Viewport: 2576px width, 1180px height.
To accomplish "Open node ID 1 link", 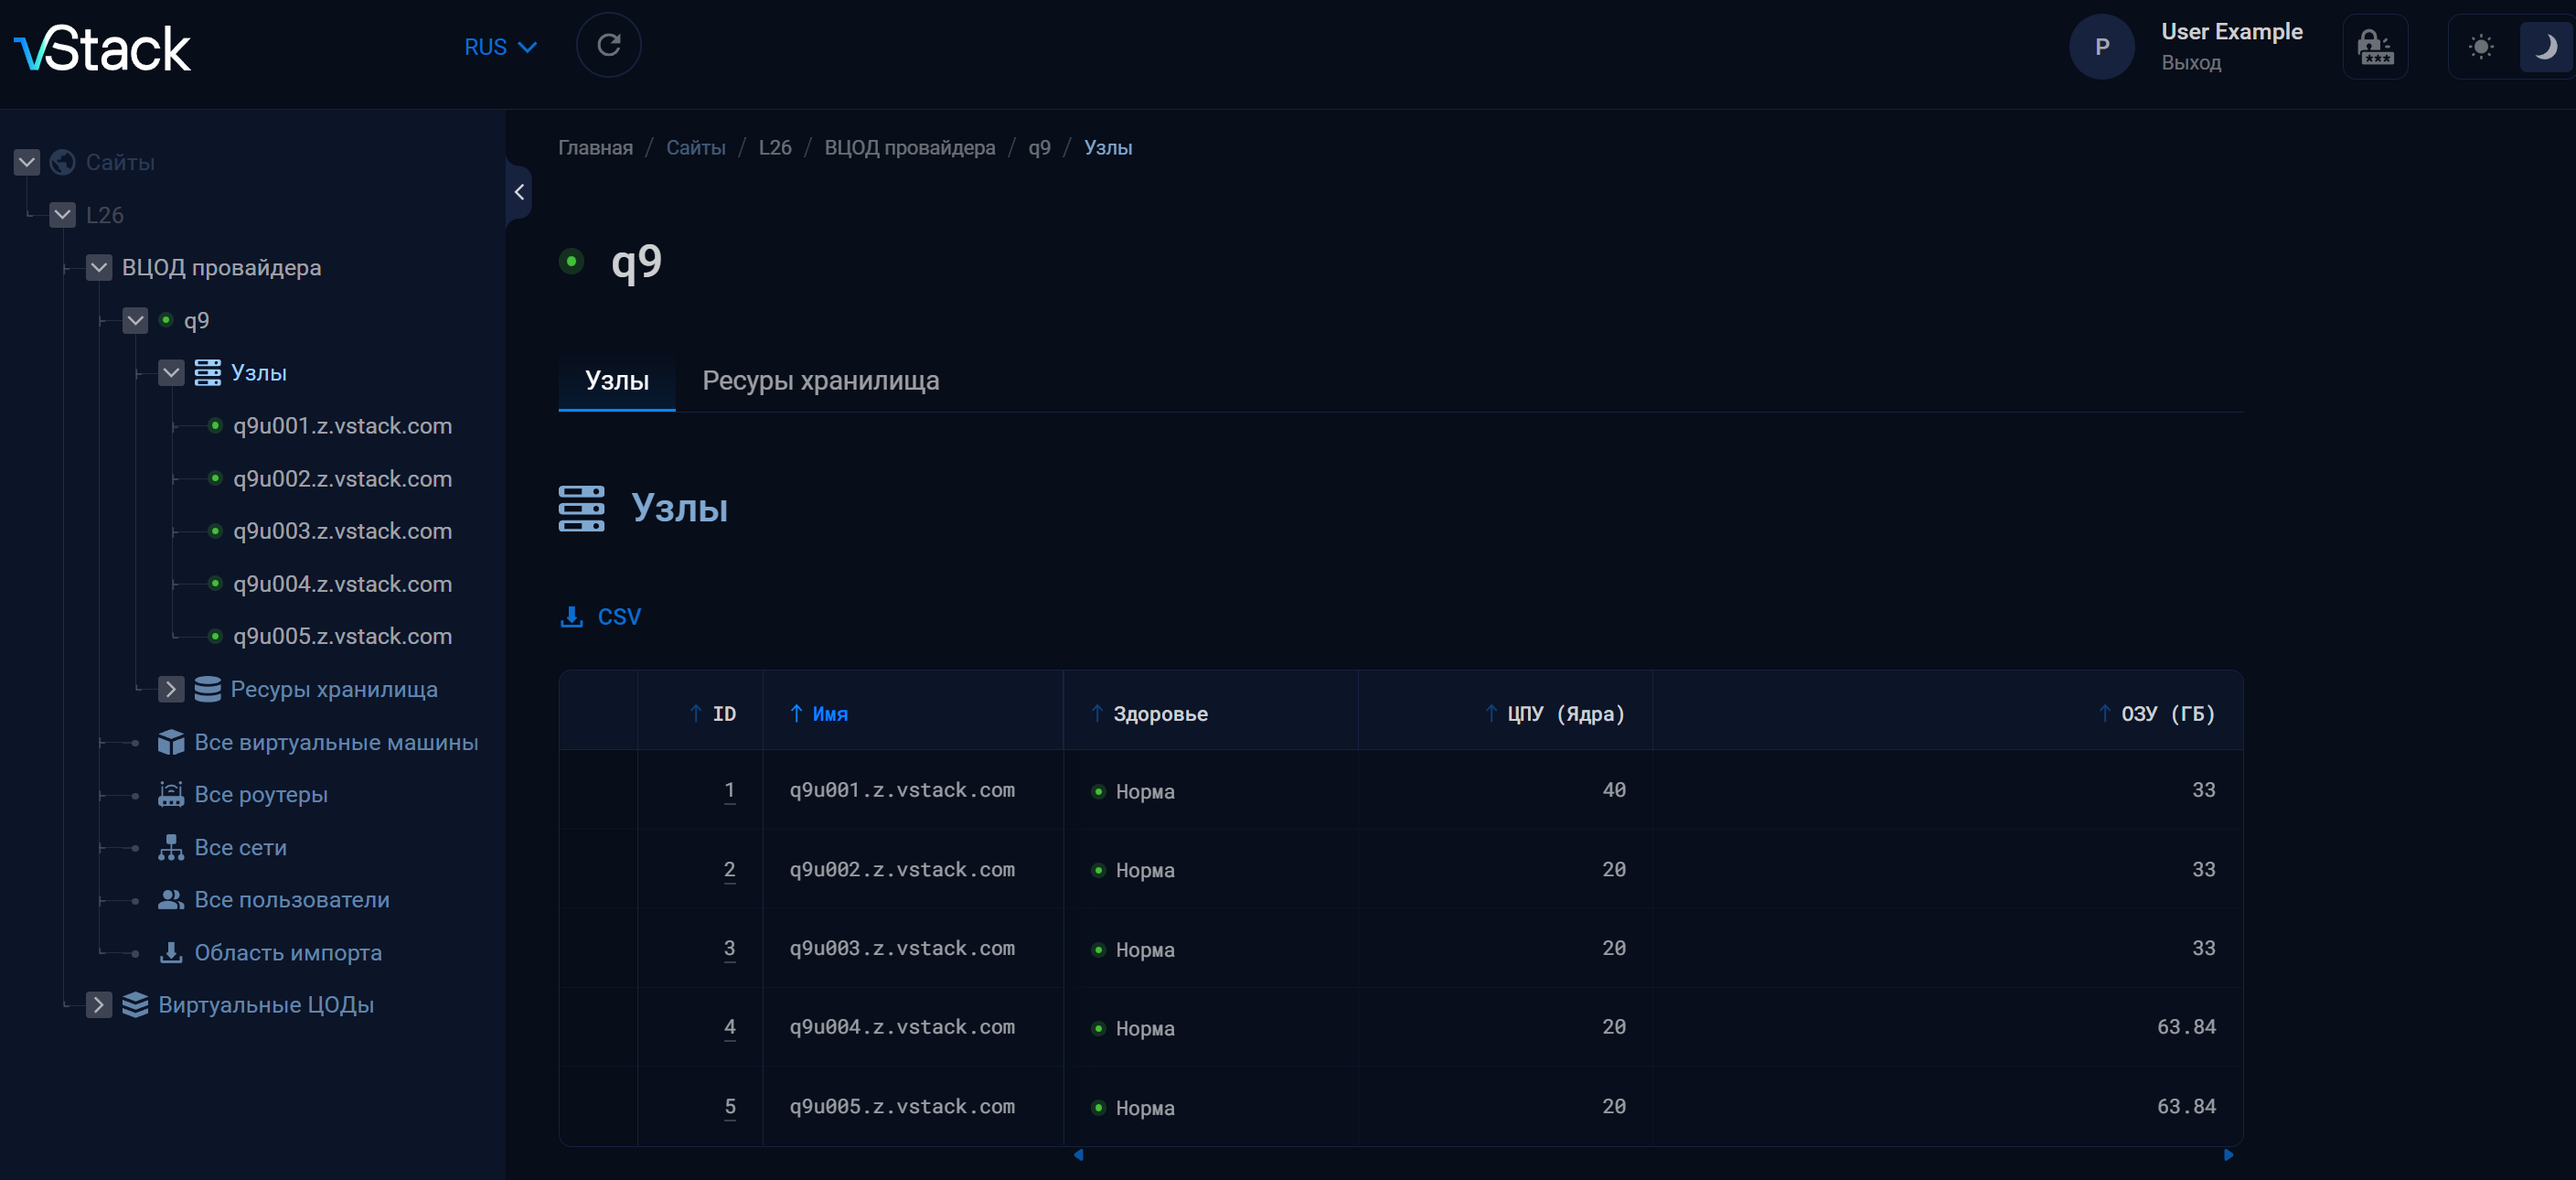I will pyautogui.click(x=730, y=791).
